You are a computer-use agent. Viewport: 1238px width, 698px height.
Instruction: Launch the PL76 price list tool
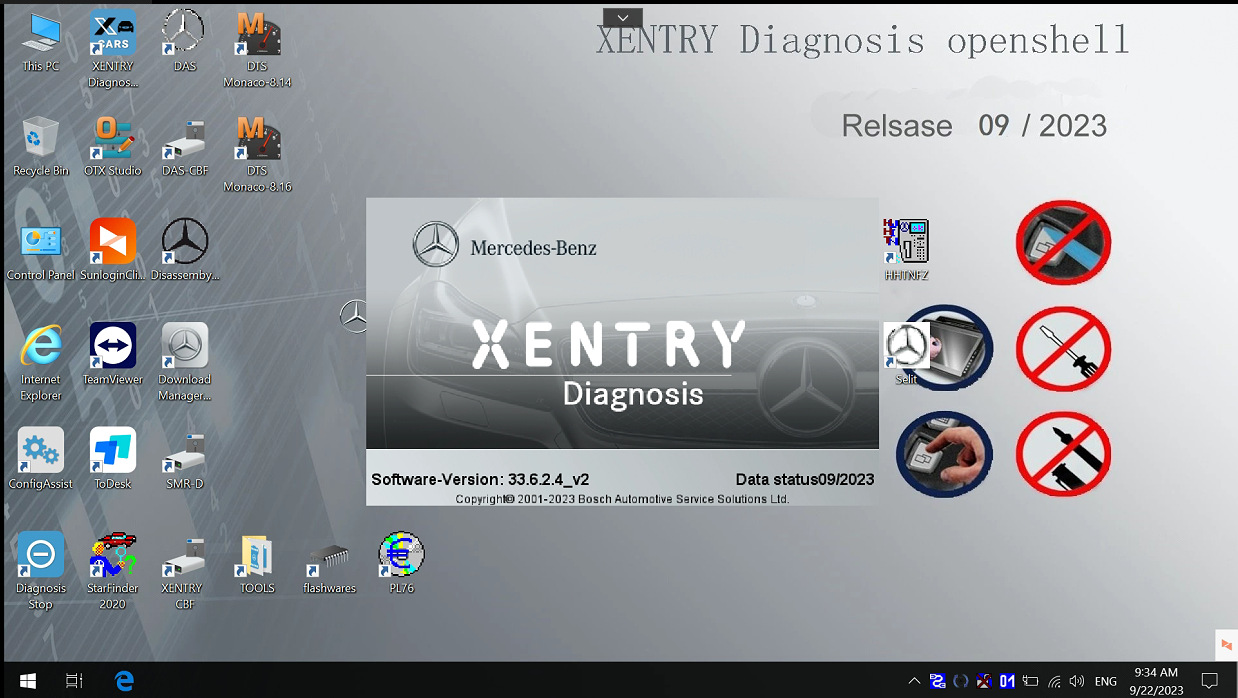(x=400, y=552)
